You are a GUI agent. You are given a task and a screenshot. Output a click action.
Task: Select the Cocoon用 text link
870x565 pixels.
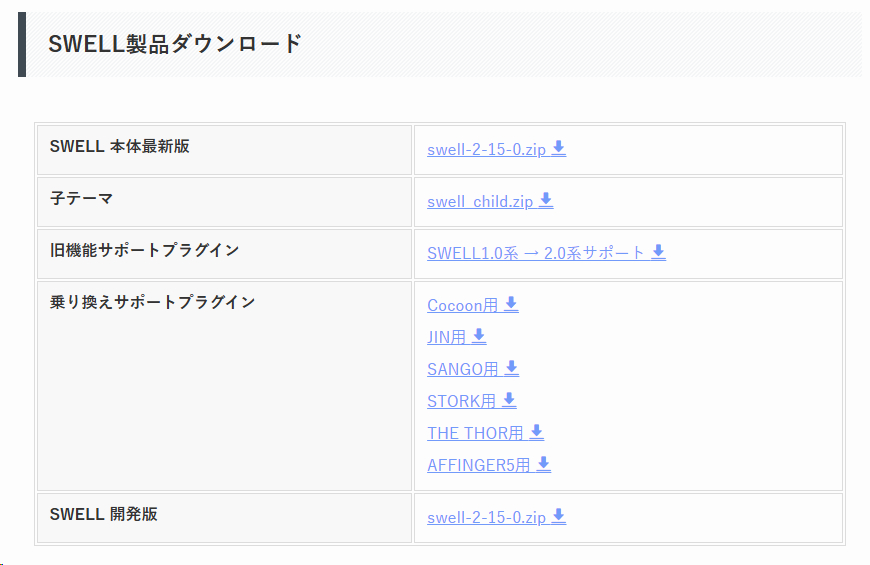(x=462, y=306)
